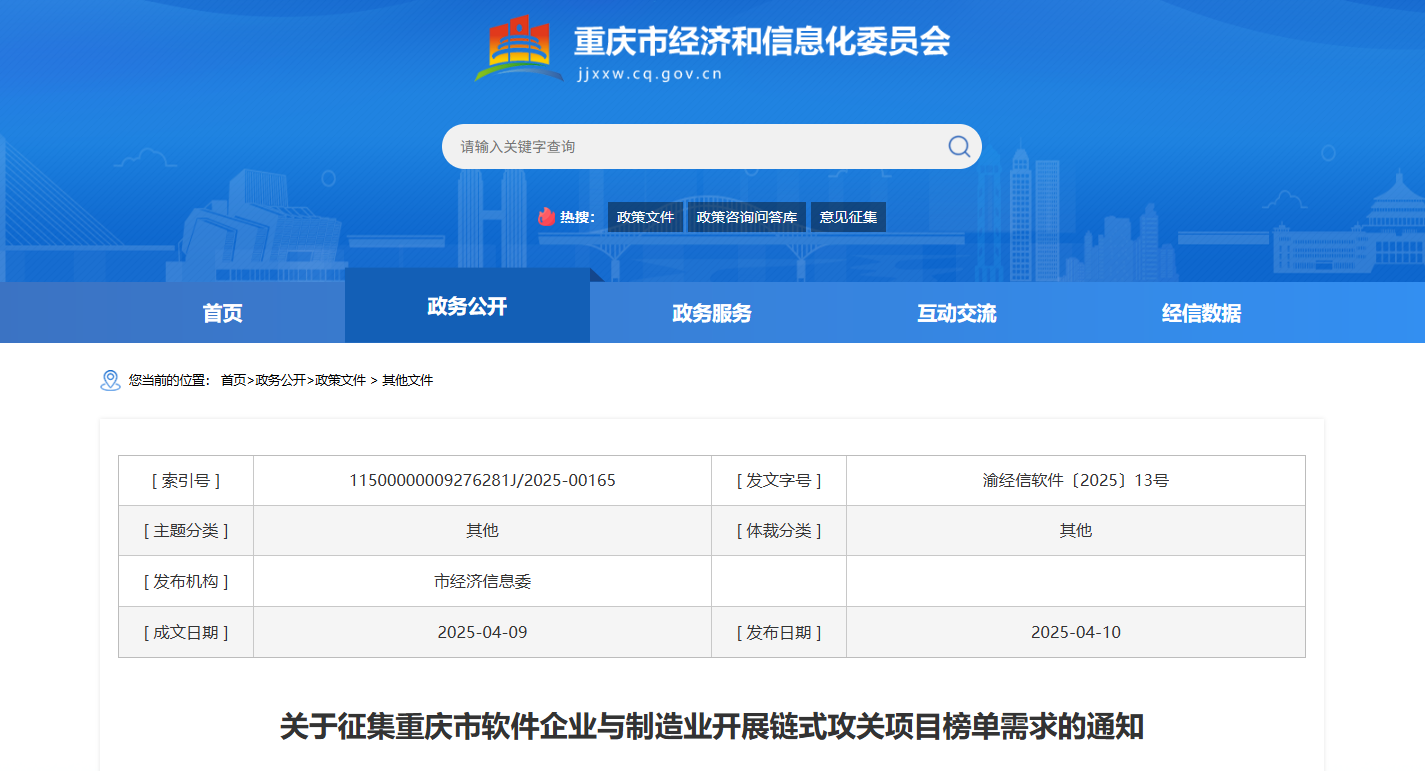Open the 经信数据 navigation tab

tap(1201, 313)
